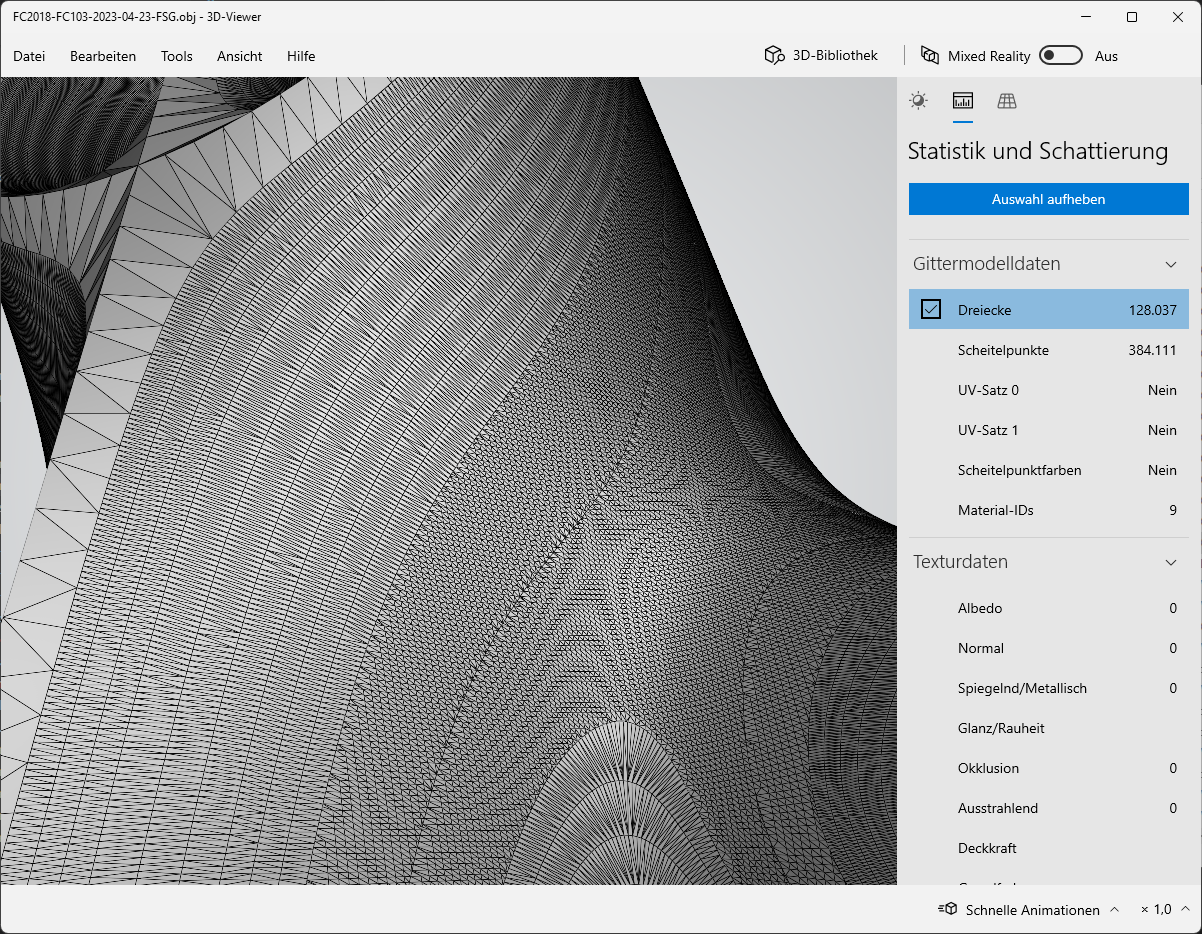Open the × 1,0 speed chevron

point(1184,909)
